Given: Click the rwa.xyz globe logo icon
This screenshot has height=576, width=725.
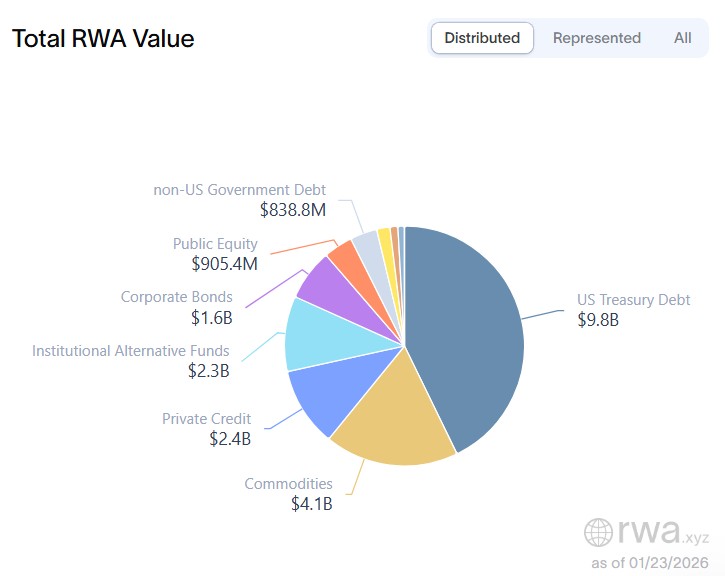Looking at the screenshot, I should click(598, 532).
